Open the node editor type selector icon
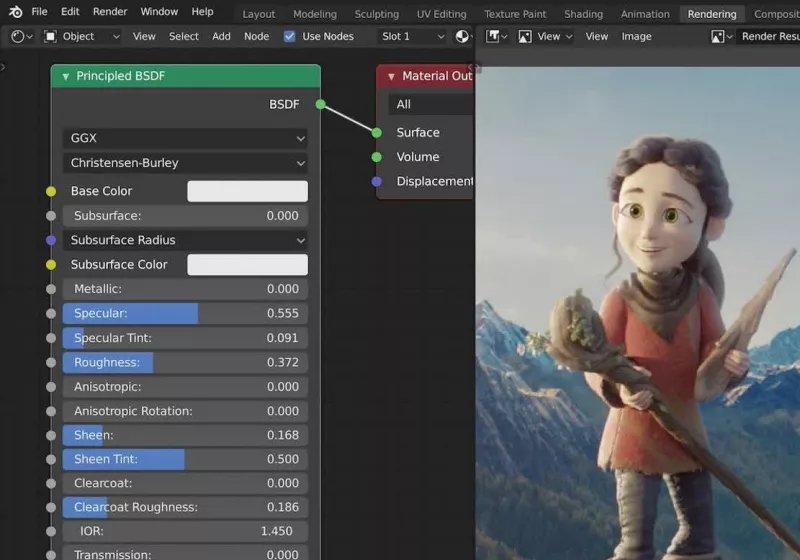Screen dimensions: 800x560 tap(18, 36)
